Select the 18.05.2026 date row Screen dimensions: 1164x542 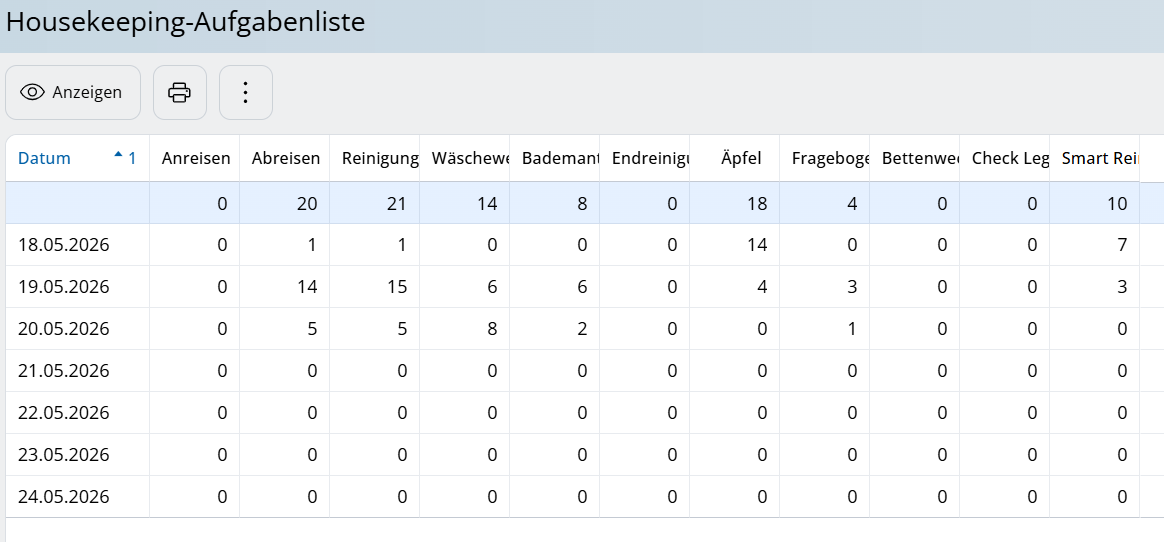tap(572, 245)
